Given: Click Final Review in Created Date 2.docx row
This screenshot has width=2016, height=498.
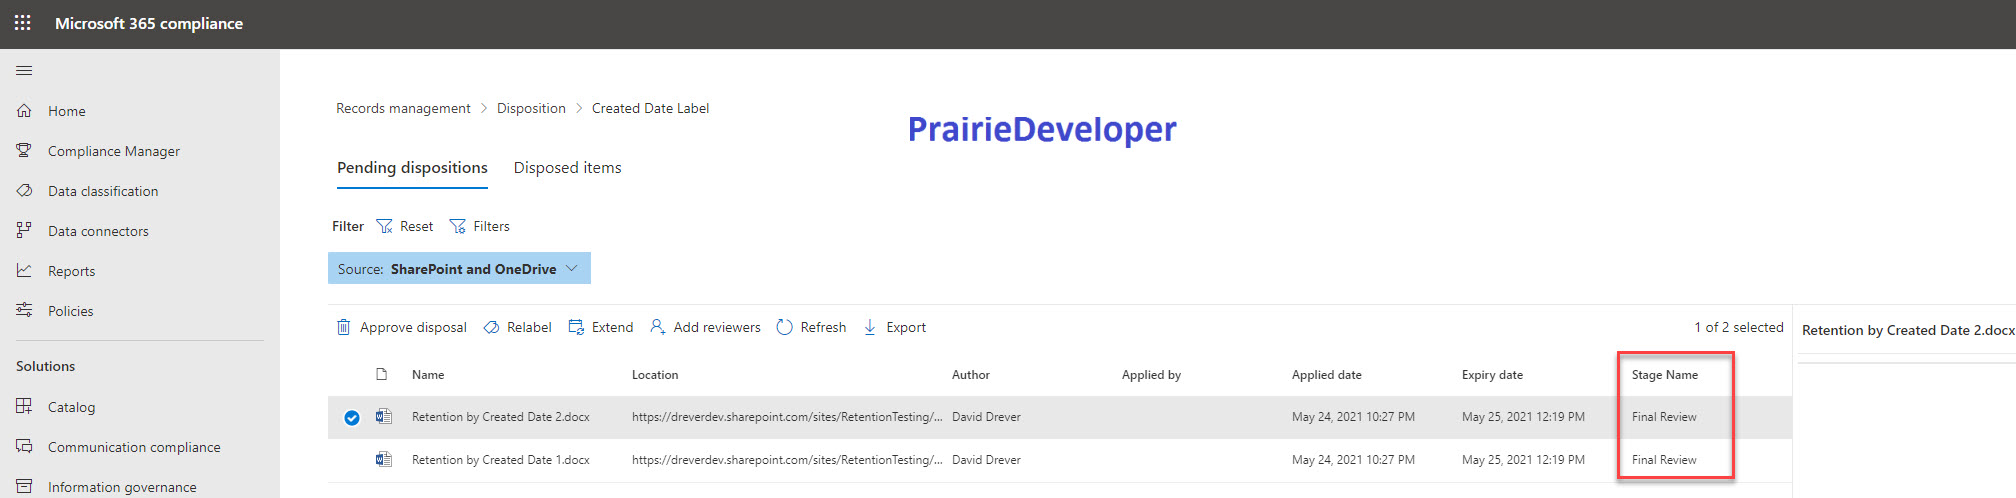Looking at the screenshot, I should click(1664, 417).
